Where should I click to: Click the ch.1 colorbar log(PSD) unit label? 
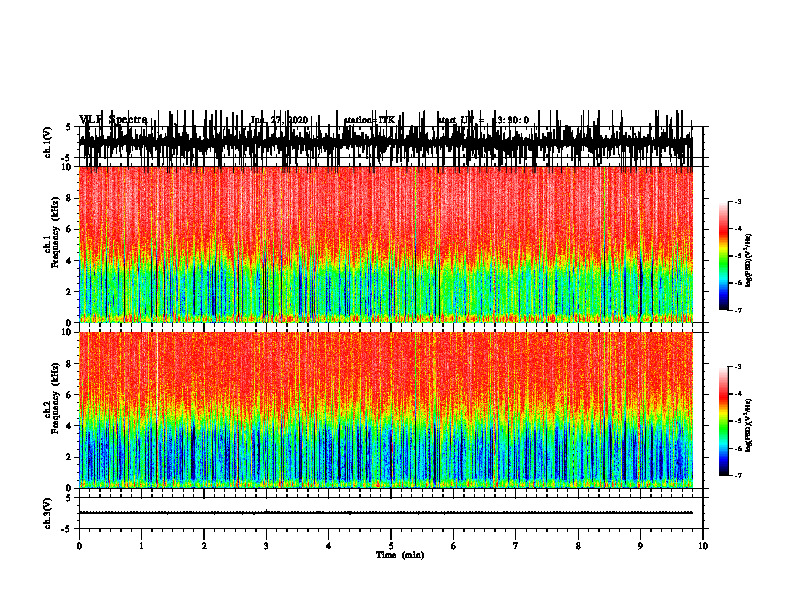(x=749, y=260)
